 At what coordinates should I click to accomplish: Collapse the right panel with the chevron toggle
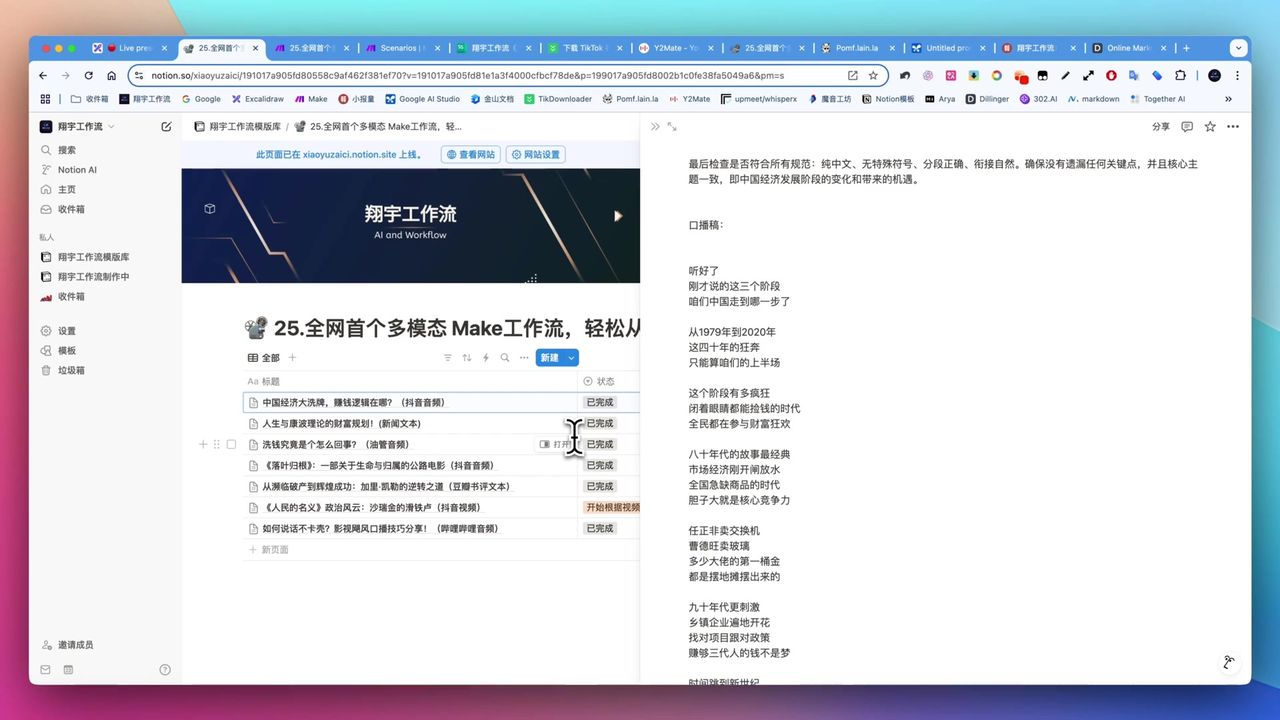pyautogui.click(x=655, y=126)
